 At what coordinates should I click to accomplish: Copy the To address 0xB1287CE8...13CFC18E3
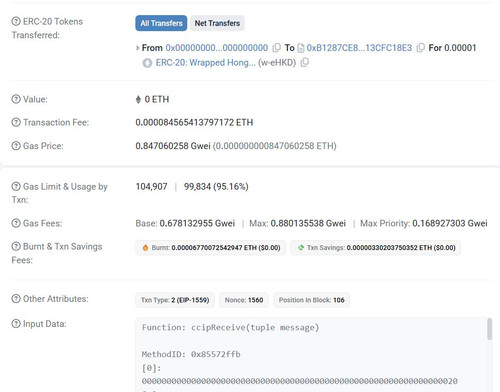click(x=421, y=48)
